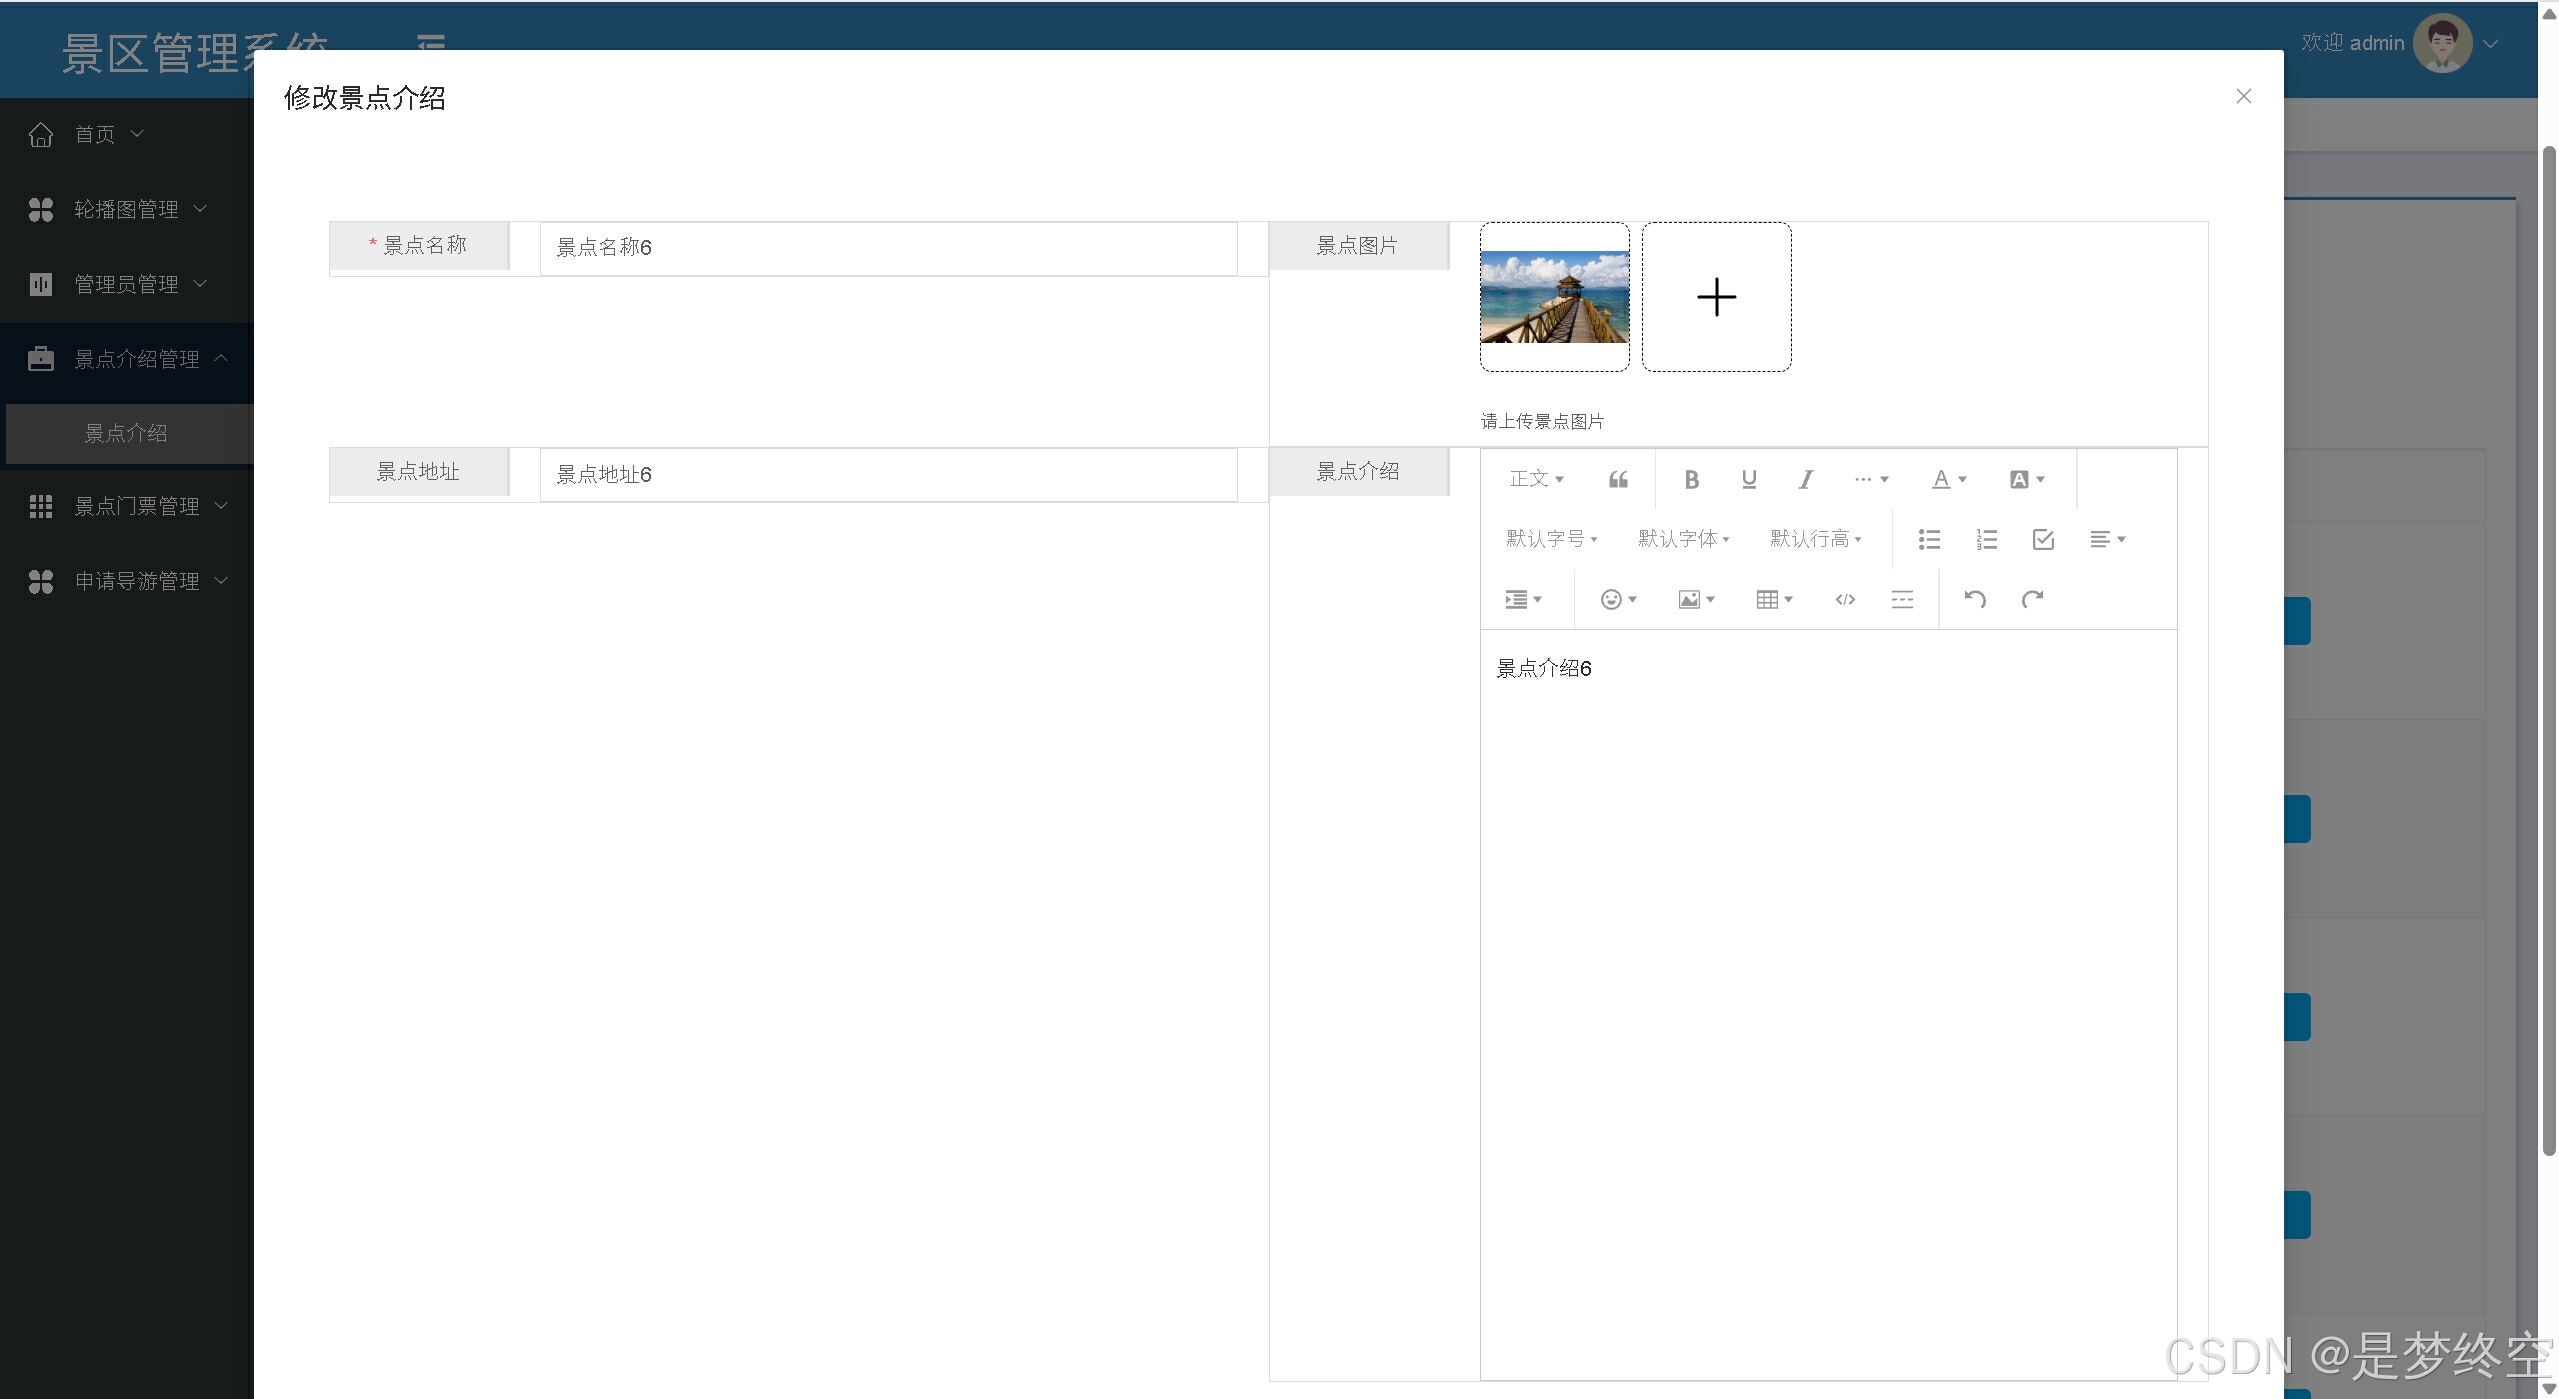Click the plus box to upload image

point(1716,297)
